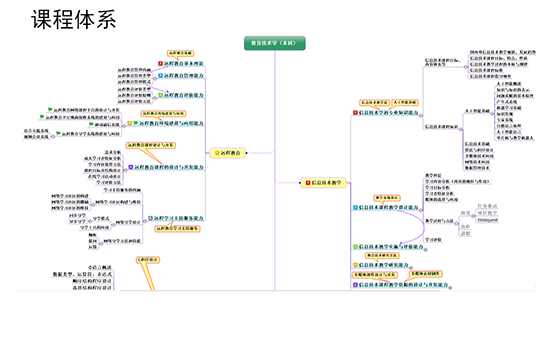This screenshot has width=550, height=360.
Task: Expand the 信息技术教学实施与评价能力 collapsed node
Action: tap(425, 249)
